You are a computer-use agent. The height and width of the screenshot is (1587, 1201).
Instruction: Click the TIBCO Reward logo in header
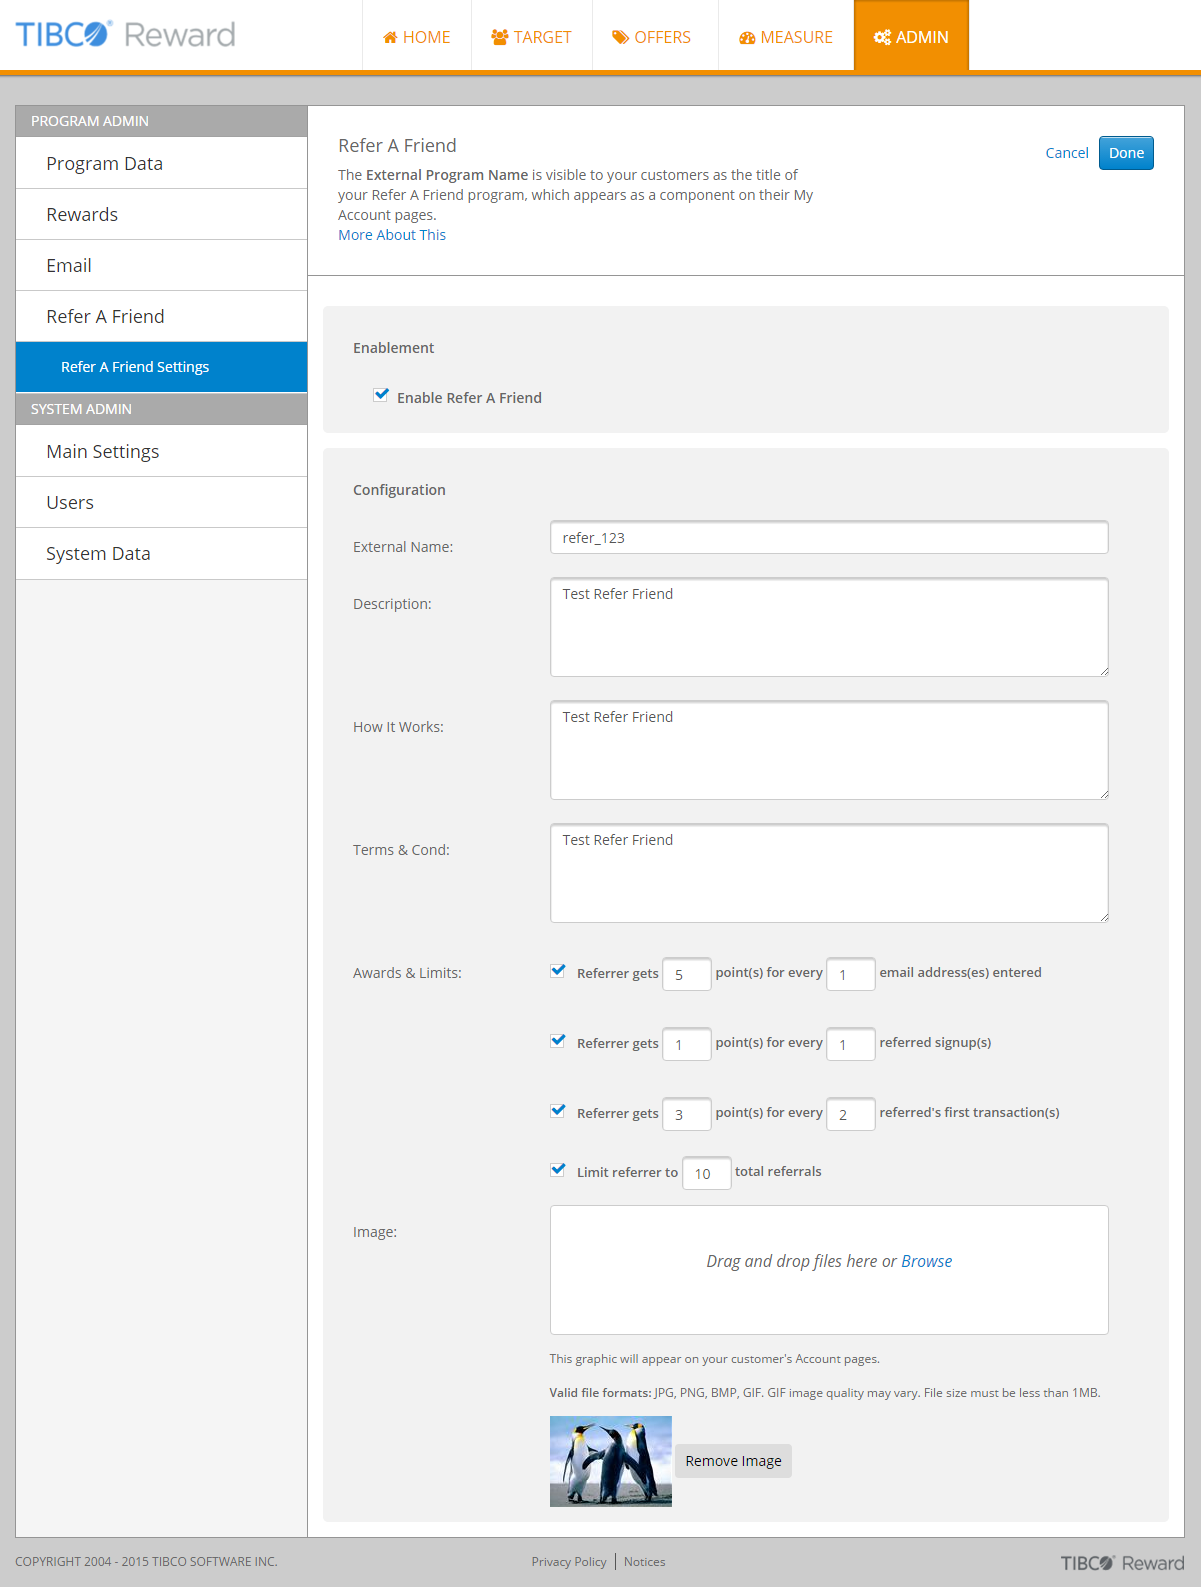[126, 35]
